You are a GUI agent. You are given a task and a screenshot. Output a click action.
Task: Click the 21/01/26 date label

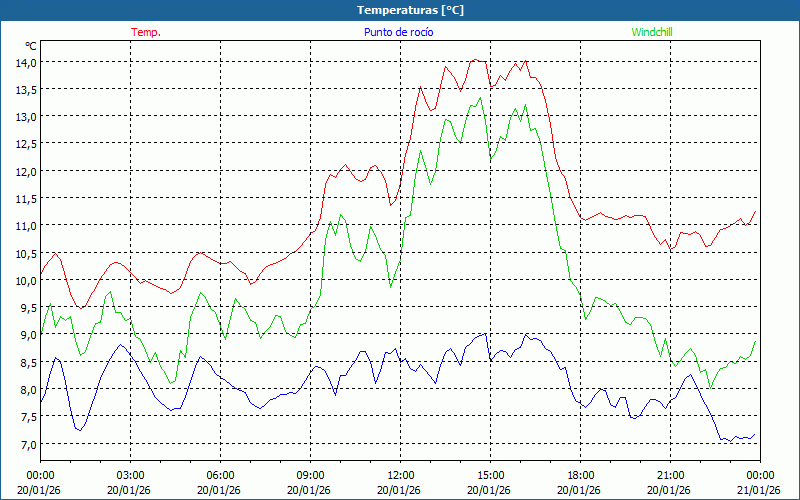760,490
